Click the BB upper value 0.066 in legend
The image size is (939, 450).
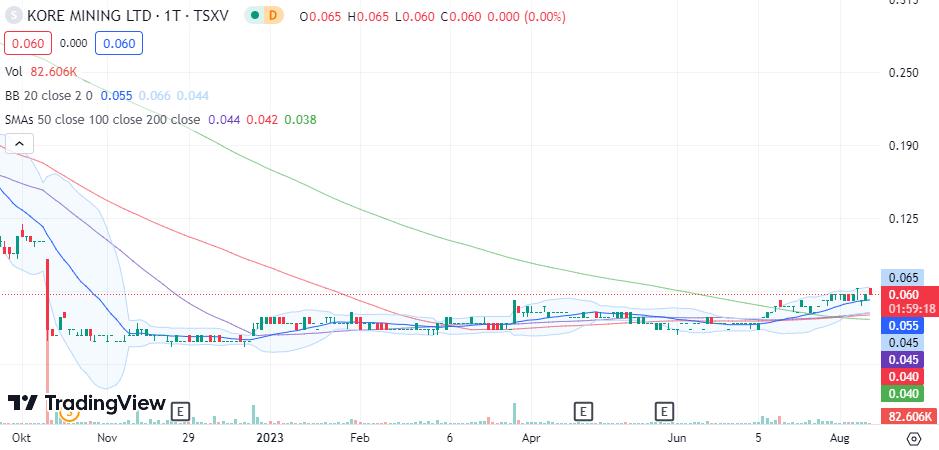click(x=155, y=95)
